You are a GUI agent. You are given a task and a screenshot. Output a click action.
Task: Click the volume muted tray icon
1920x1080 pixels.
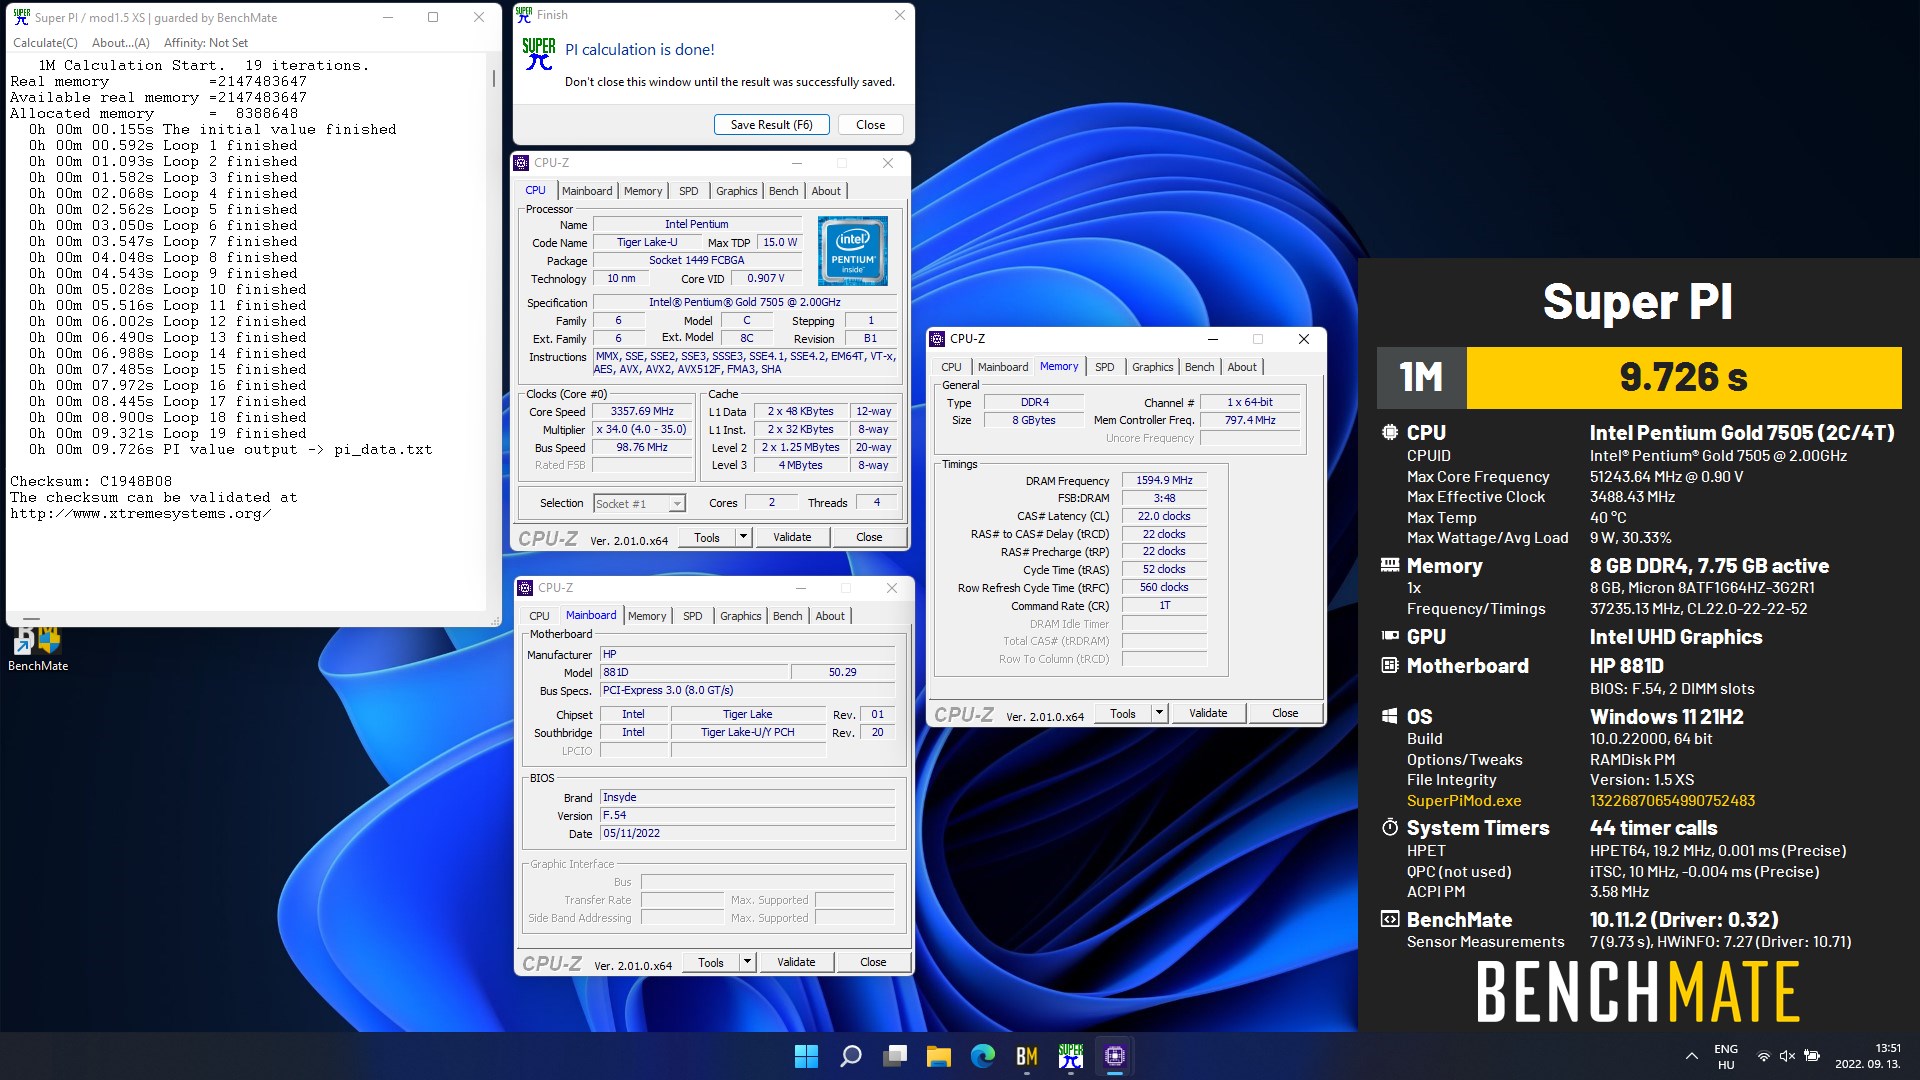(1787, 1056)
